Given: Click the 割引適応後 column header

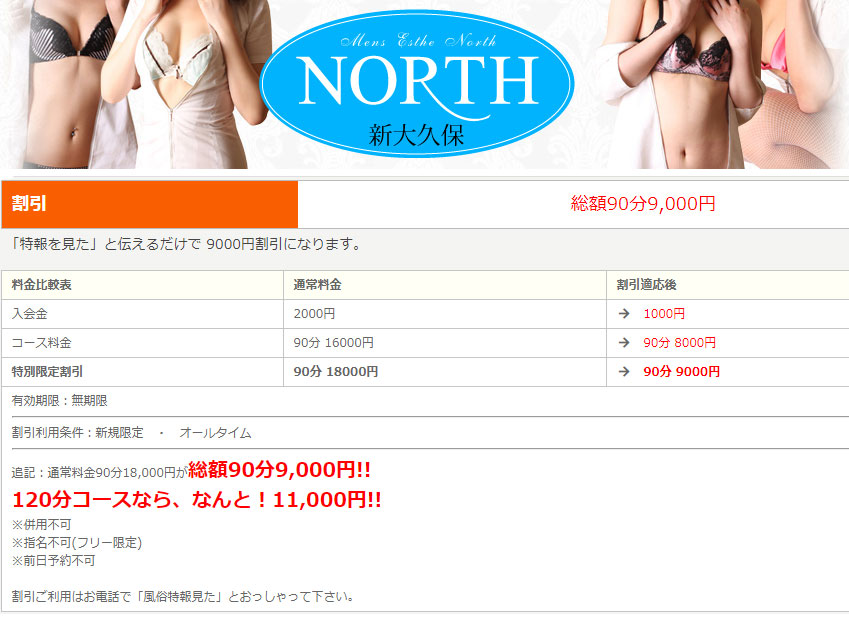Looking at the screenshot, I should click(x=646, y=285).
